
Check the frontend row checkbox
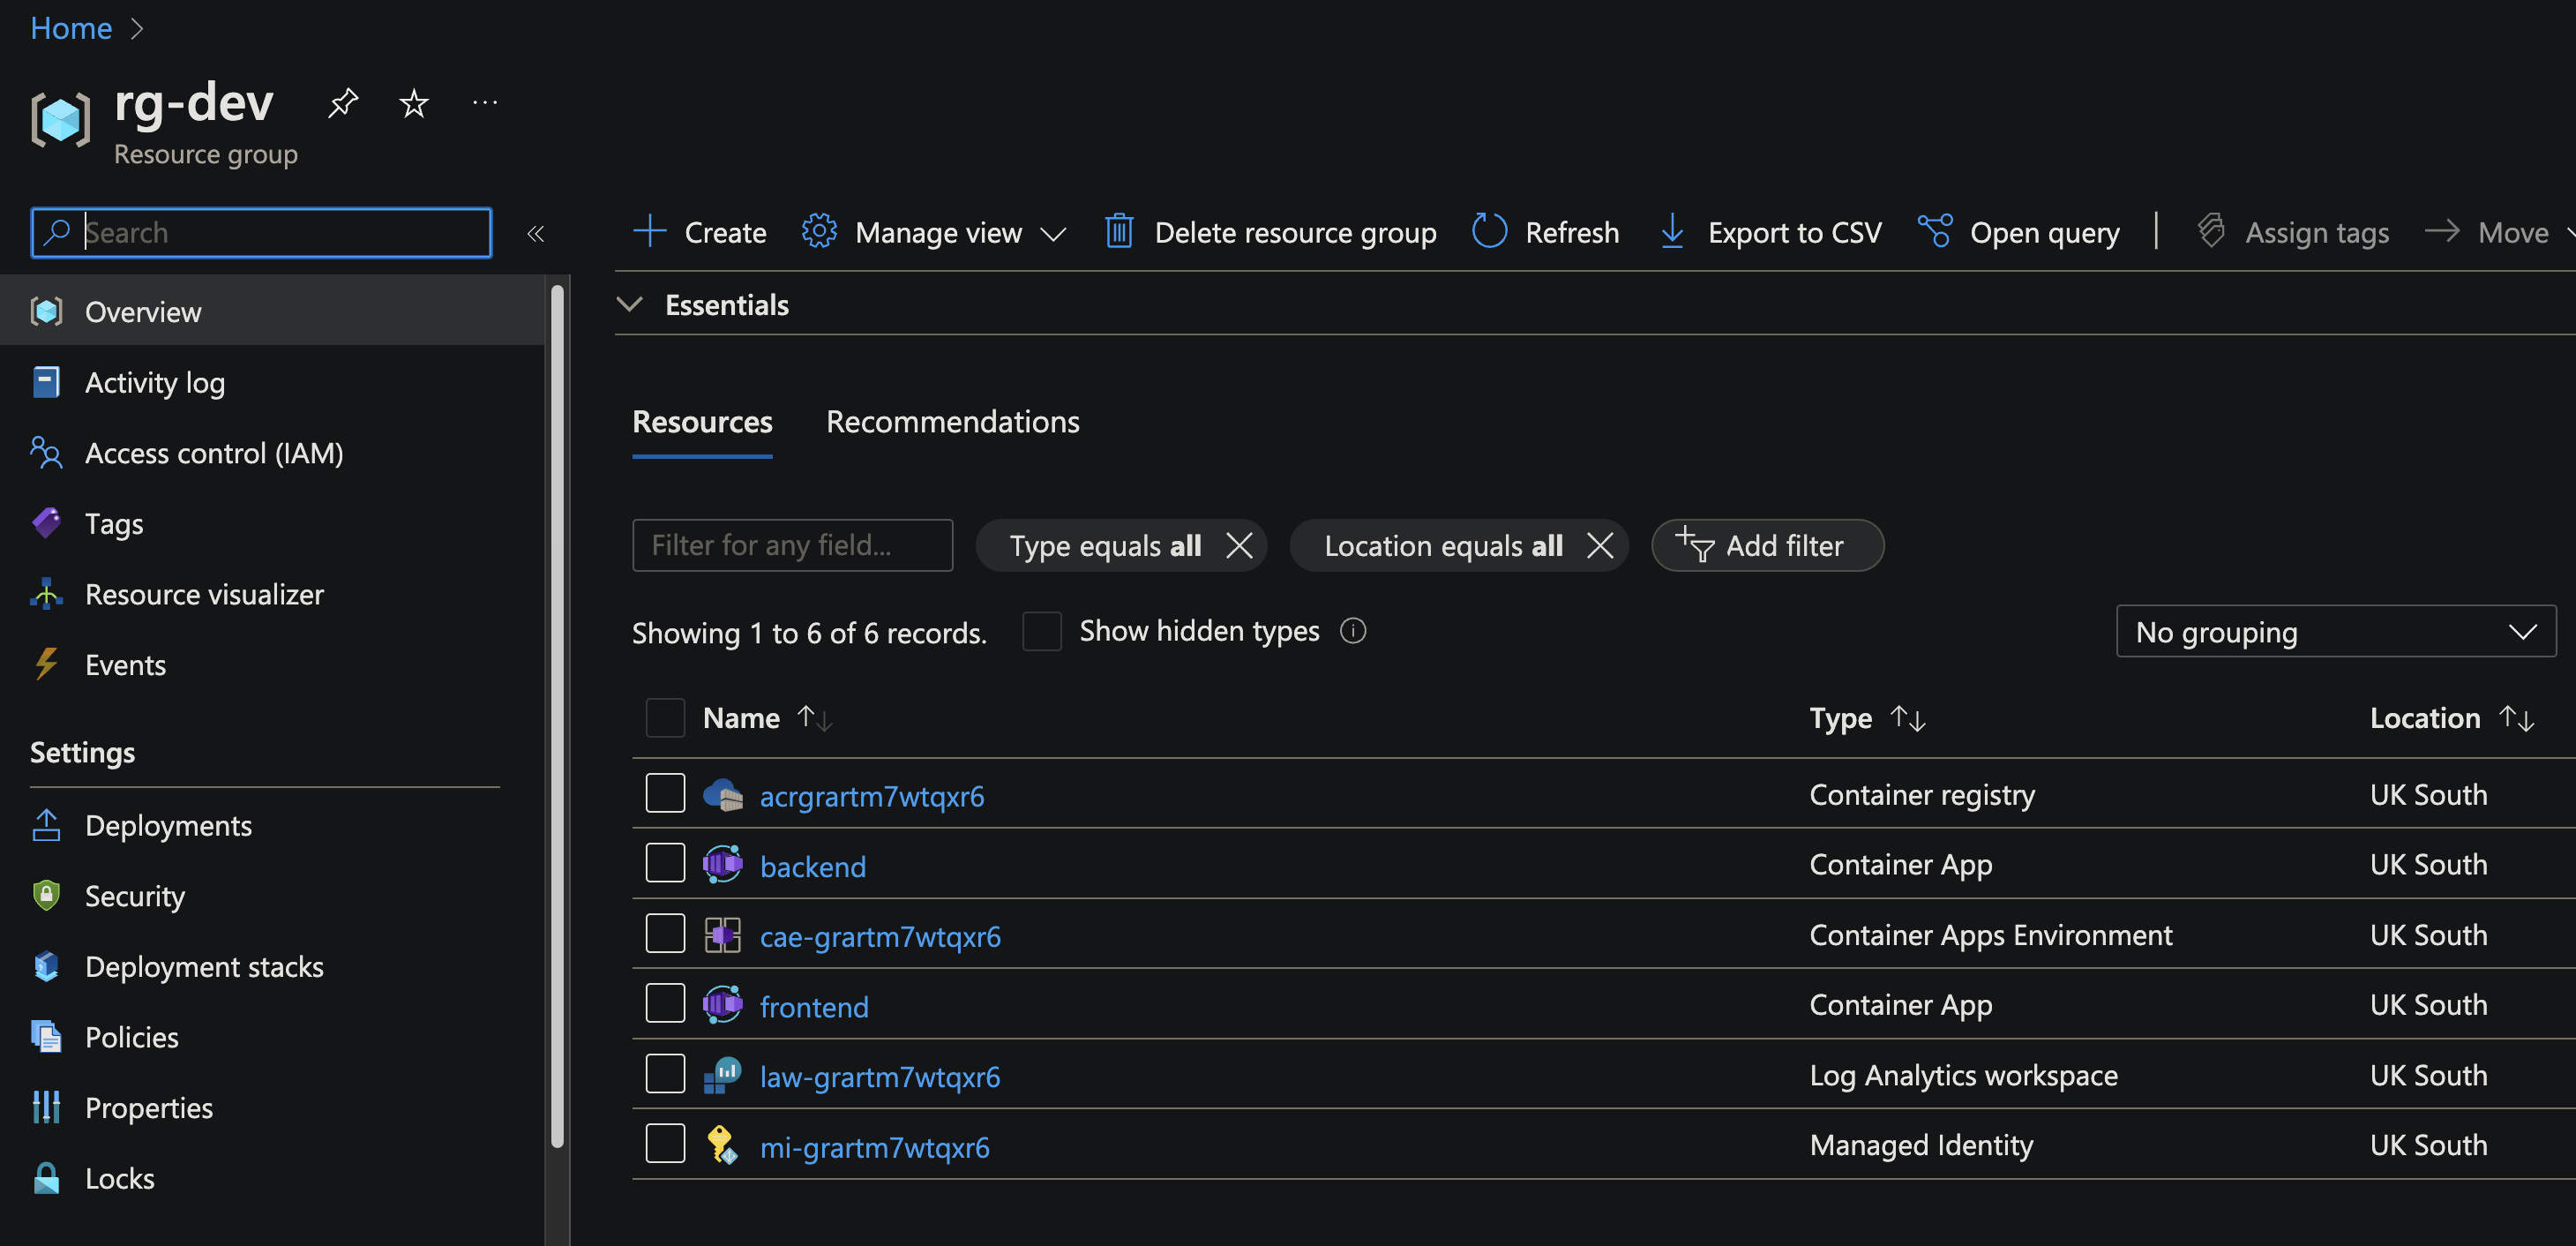665,1003
